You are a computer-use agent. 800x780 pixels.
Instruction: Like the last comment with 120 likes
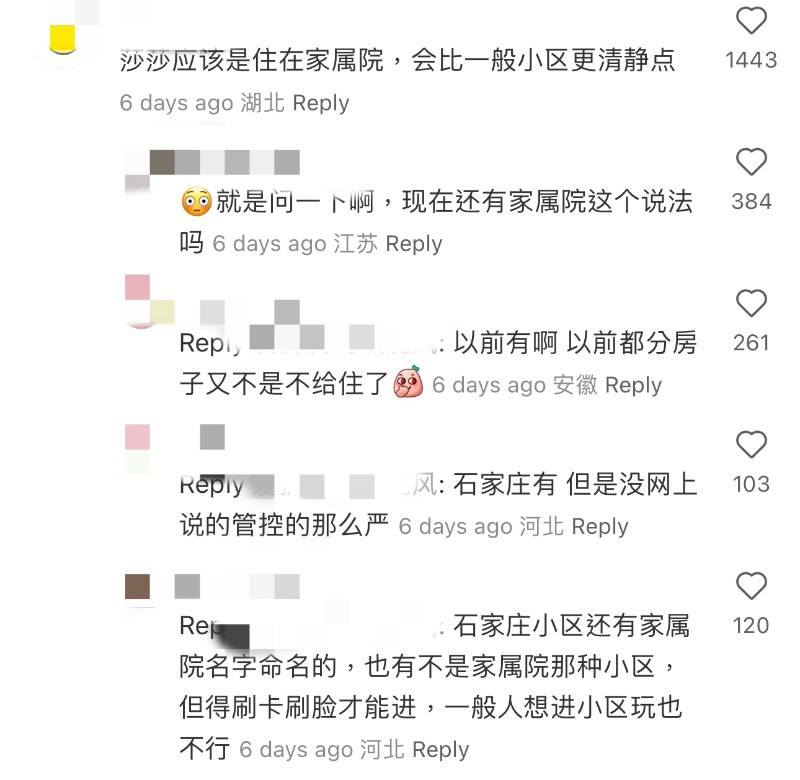751,586
